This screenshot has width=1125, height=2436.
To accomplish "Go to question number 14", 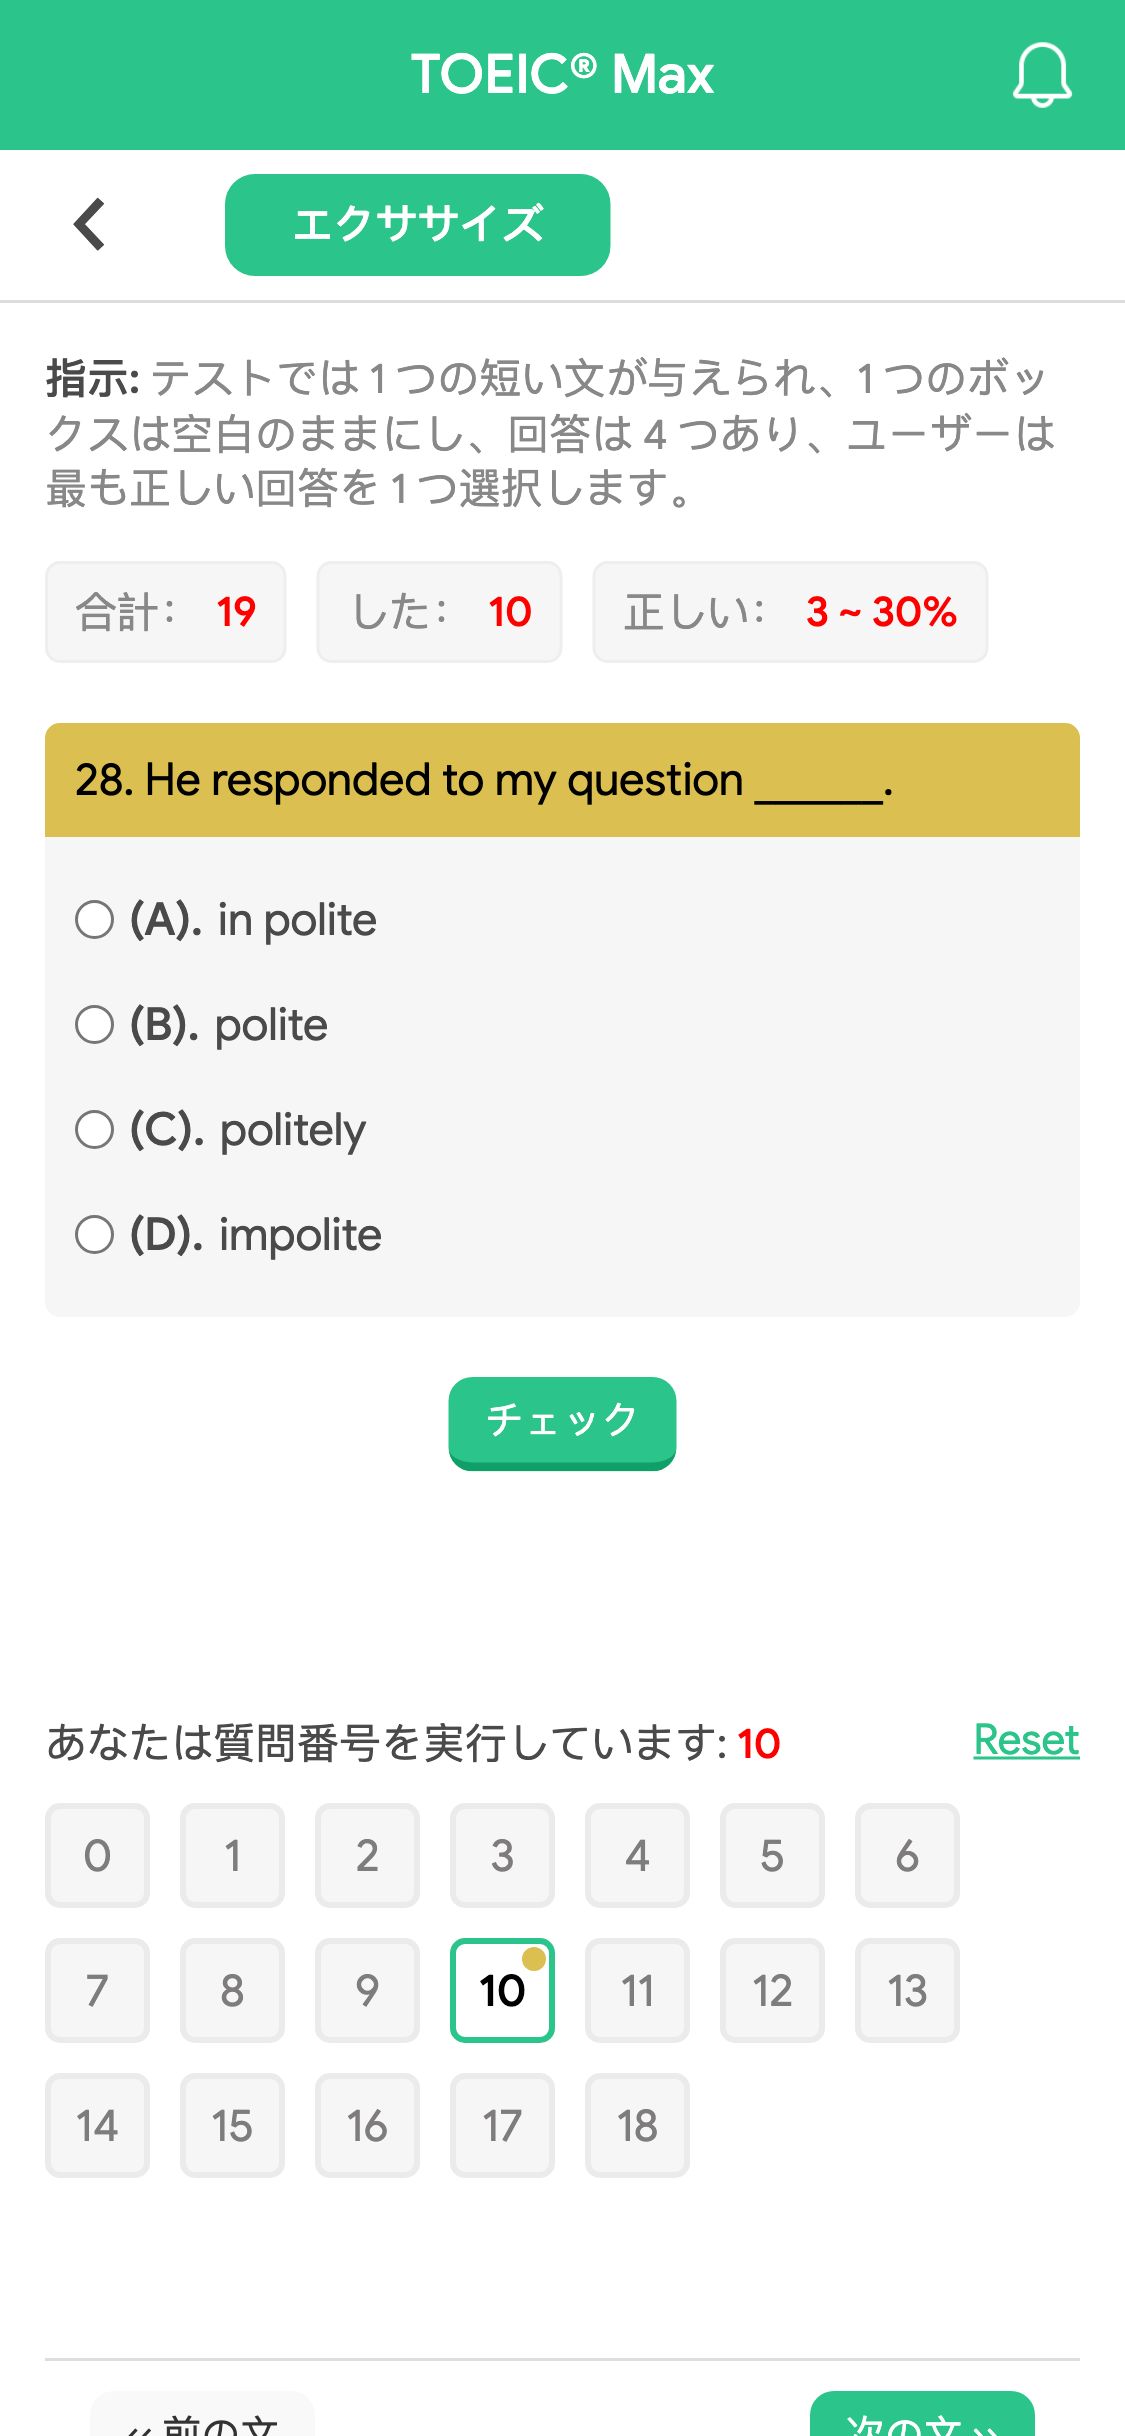I will click(97, 2125).
